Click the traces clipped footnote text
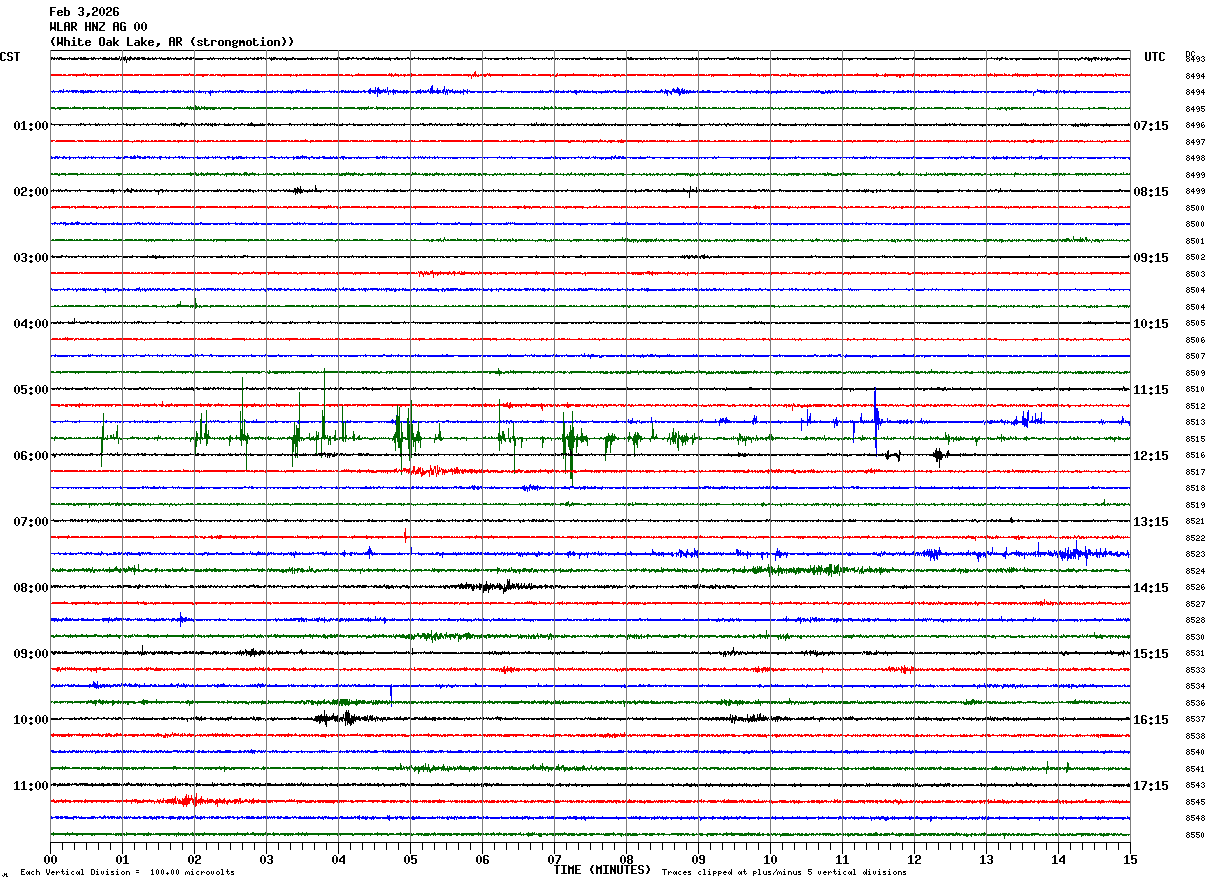Viewport: 1210px width, 886px height. 784,872
